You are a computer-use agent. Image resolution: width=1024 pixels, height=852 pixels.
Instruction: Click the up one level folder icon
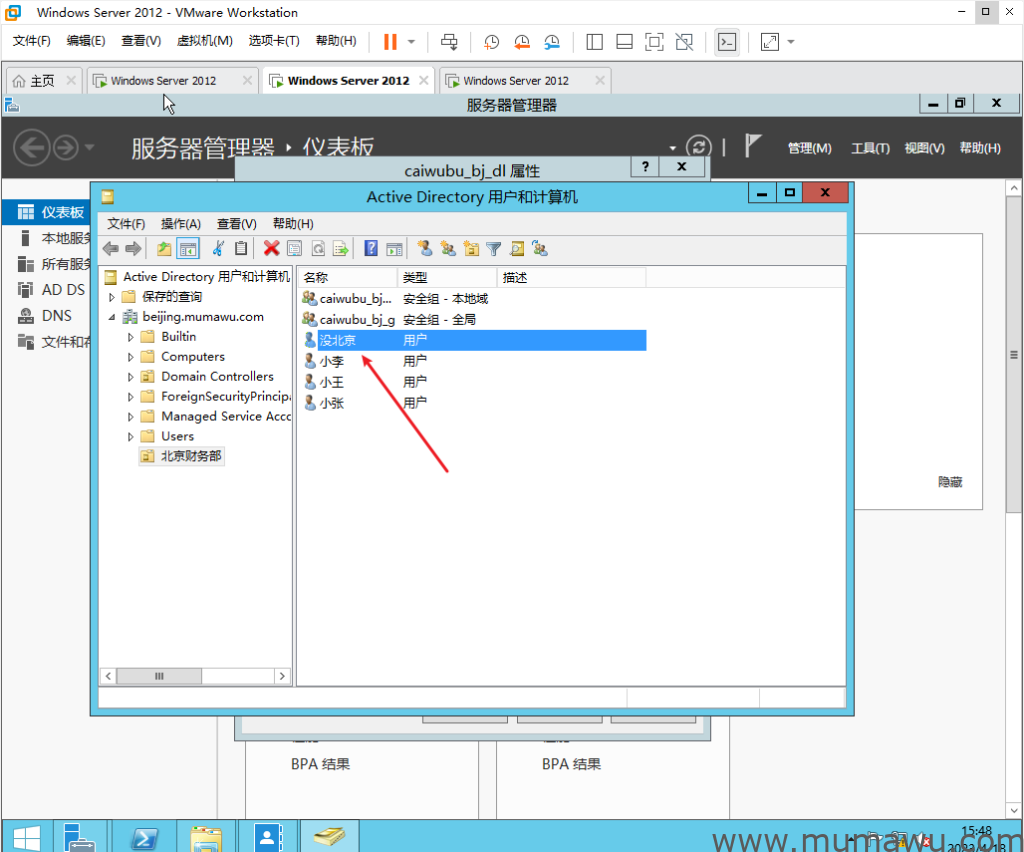click(x=164, y=249)
